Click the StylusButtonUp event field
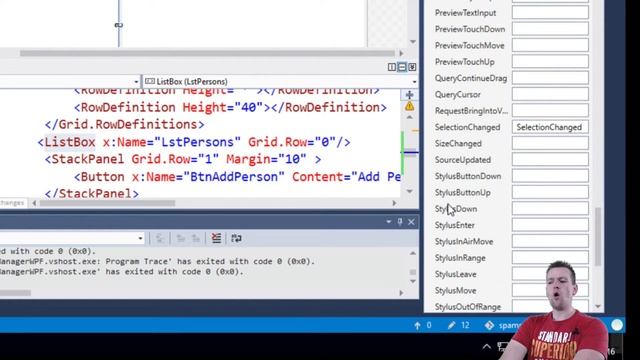Image resolution: width=640 pixels, height=360 pixels. 550,192
